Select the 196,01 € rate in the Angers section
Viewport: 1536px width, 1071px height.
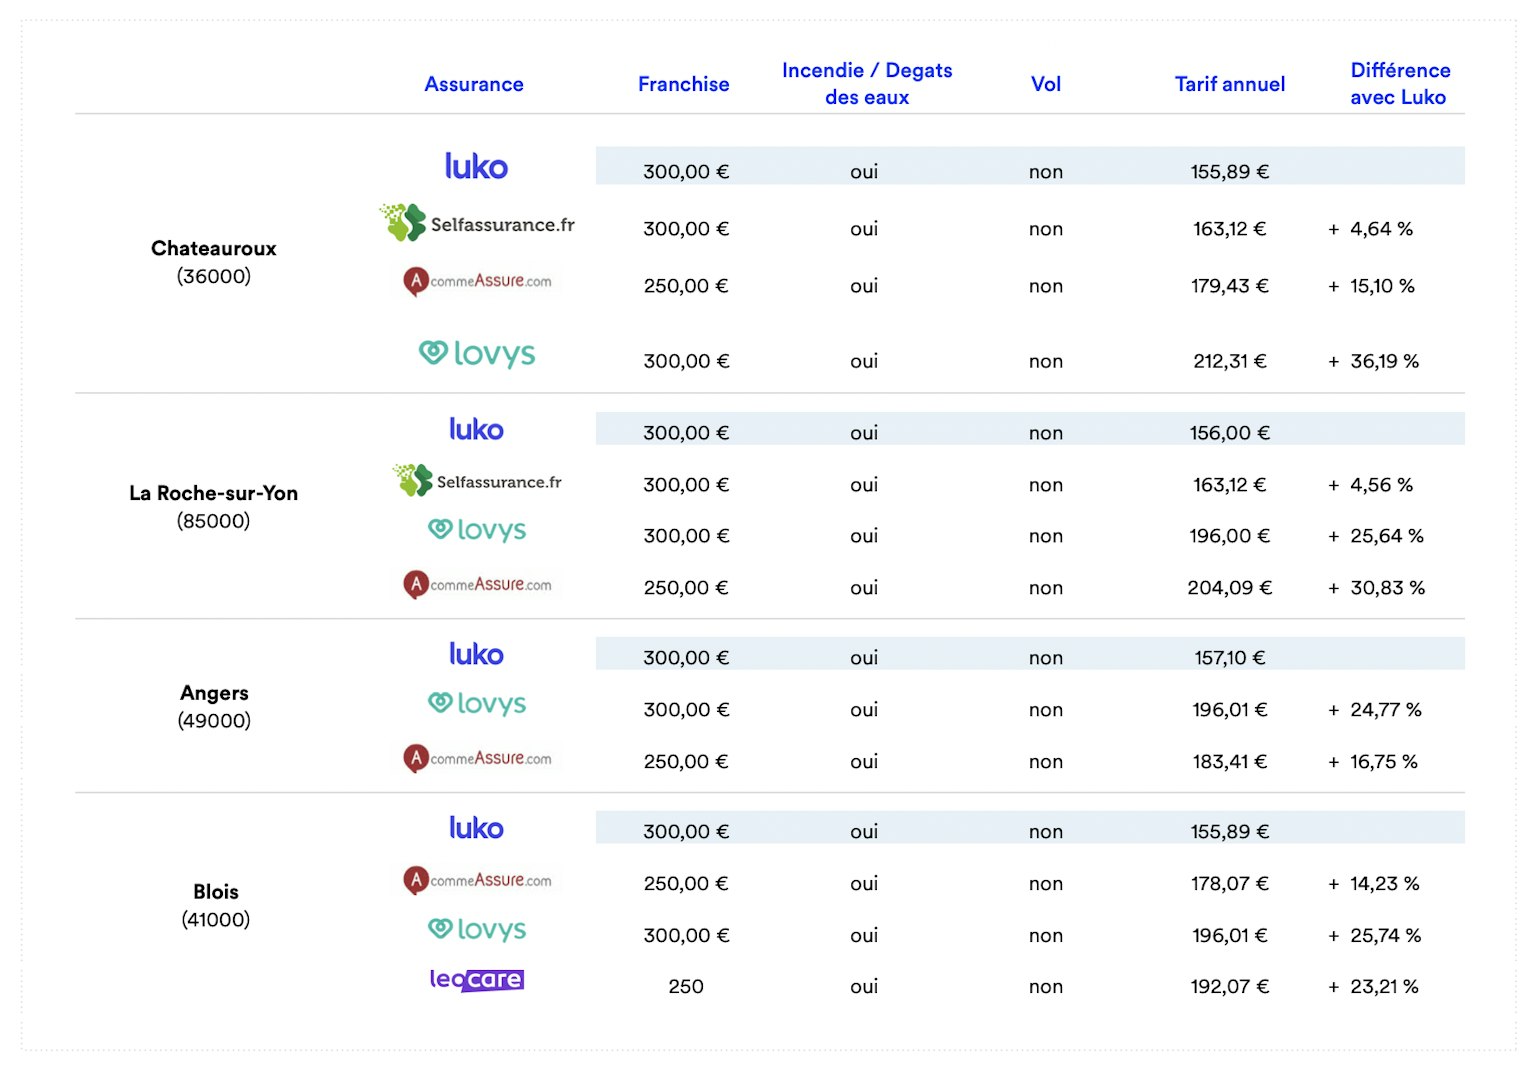(1230, 710)
